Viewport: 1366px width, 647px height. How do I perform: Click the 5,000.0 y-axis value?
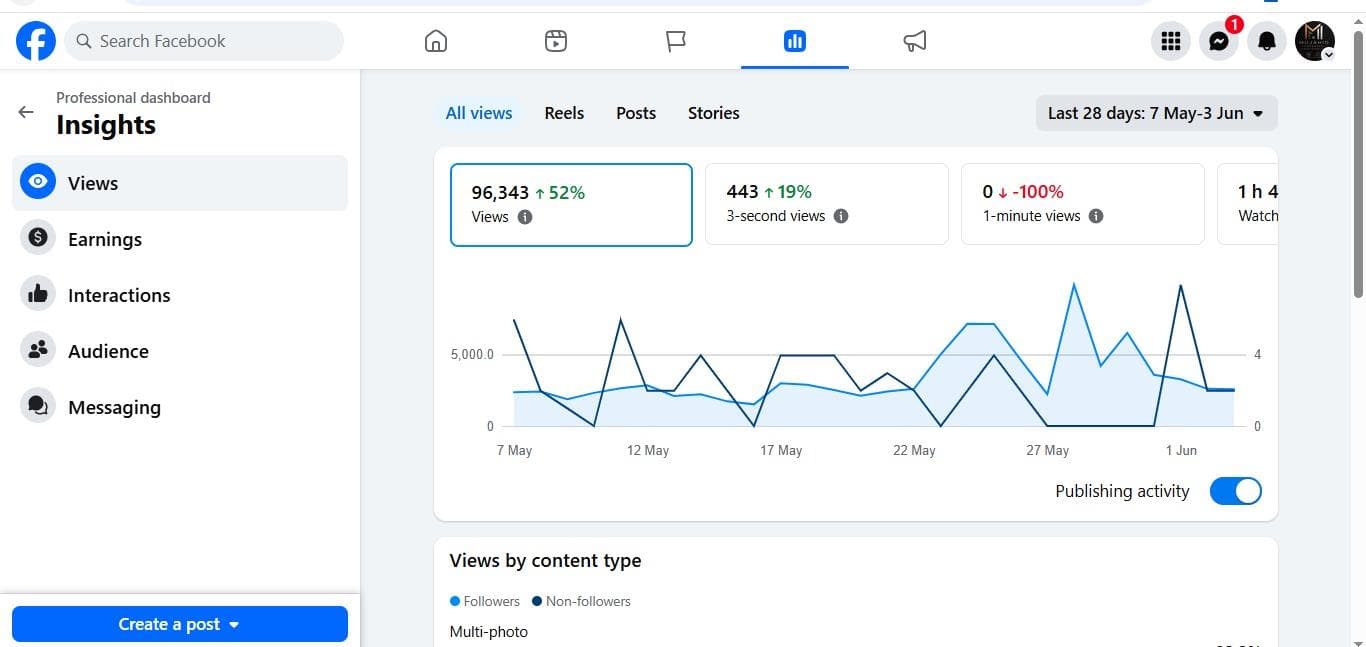[x=471, y=355]
